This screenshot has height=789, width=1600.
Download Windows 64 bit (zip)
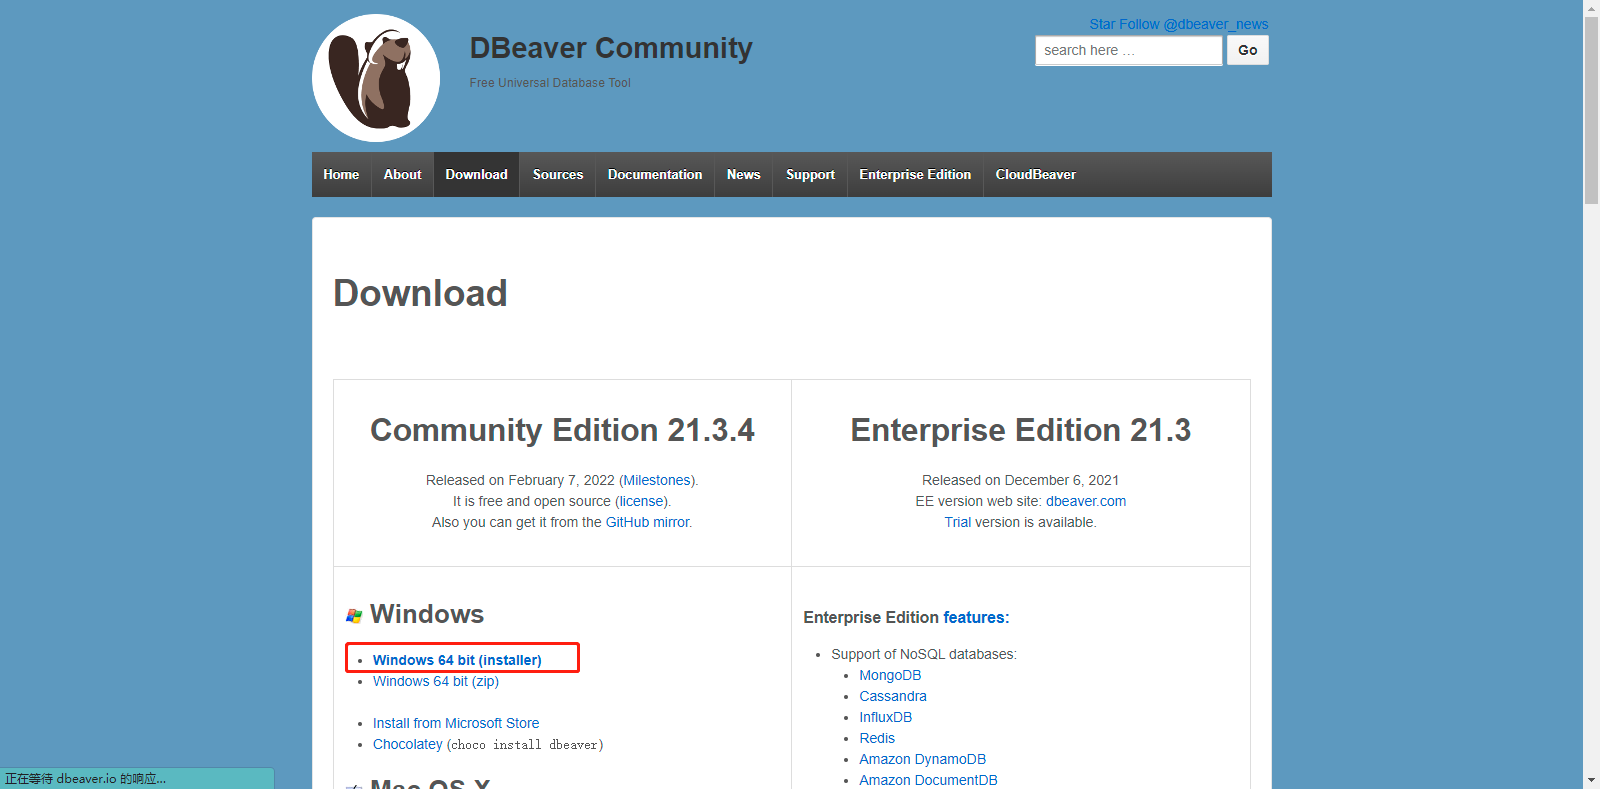(436, 681)
